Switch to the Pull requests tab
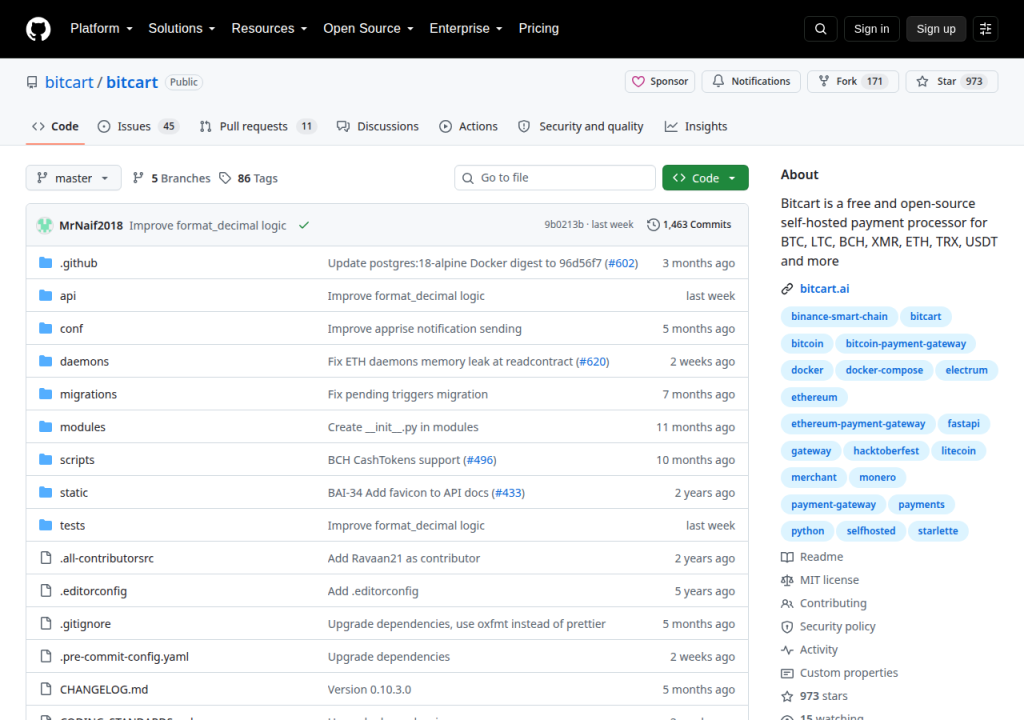 [x=258, y=126]
